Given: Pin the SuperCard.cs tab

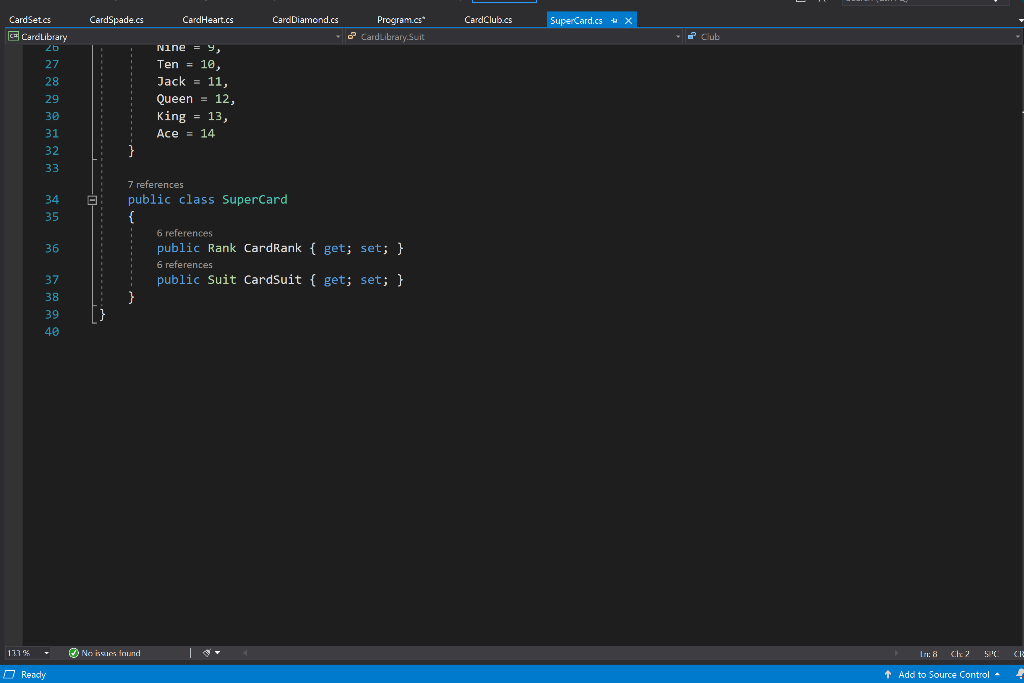Looking at the screenshot, I should click(614, 20).
